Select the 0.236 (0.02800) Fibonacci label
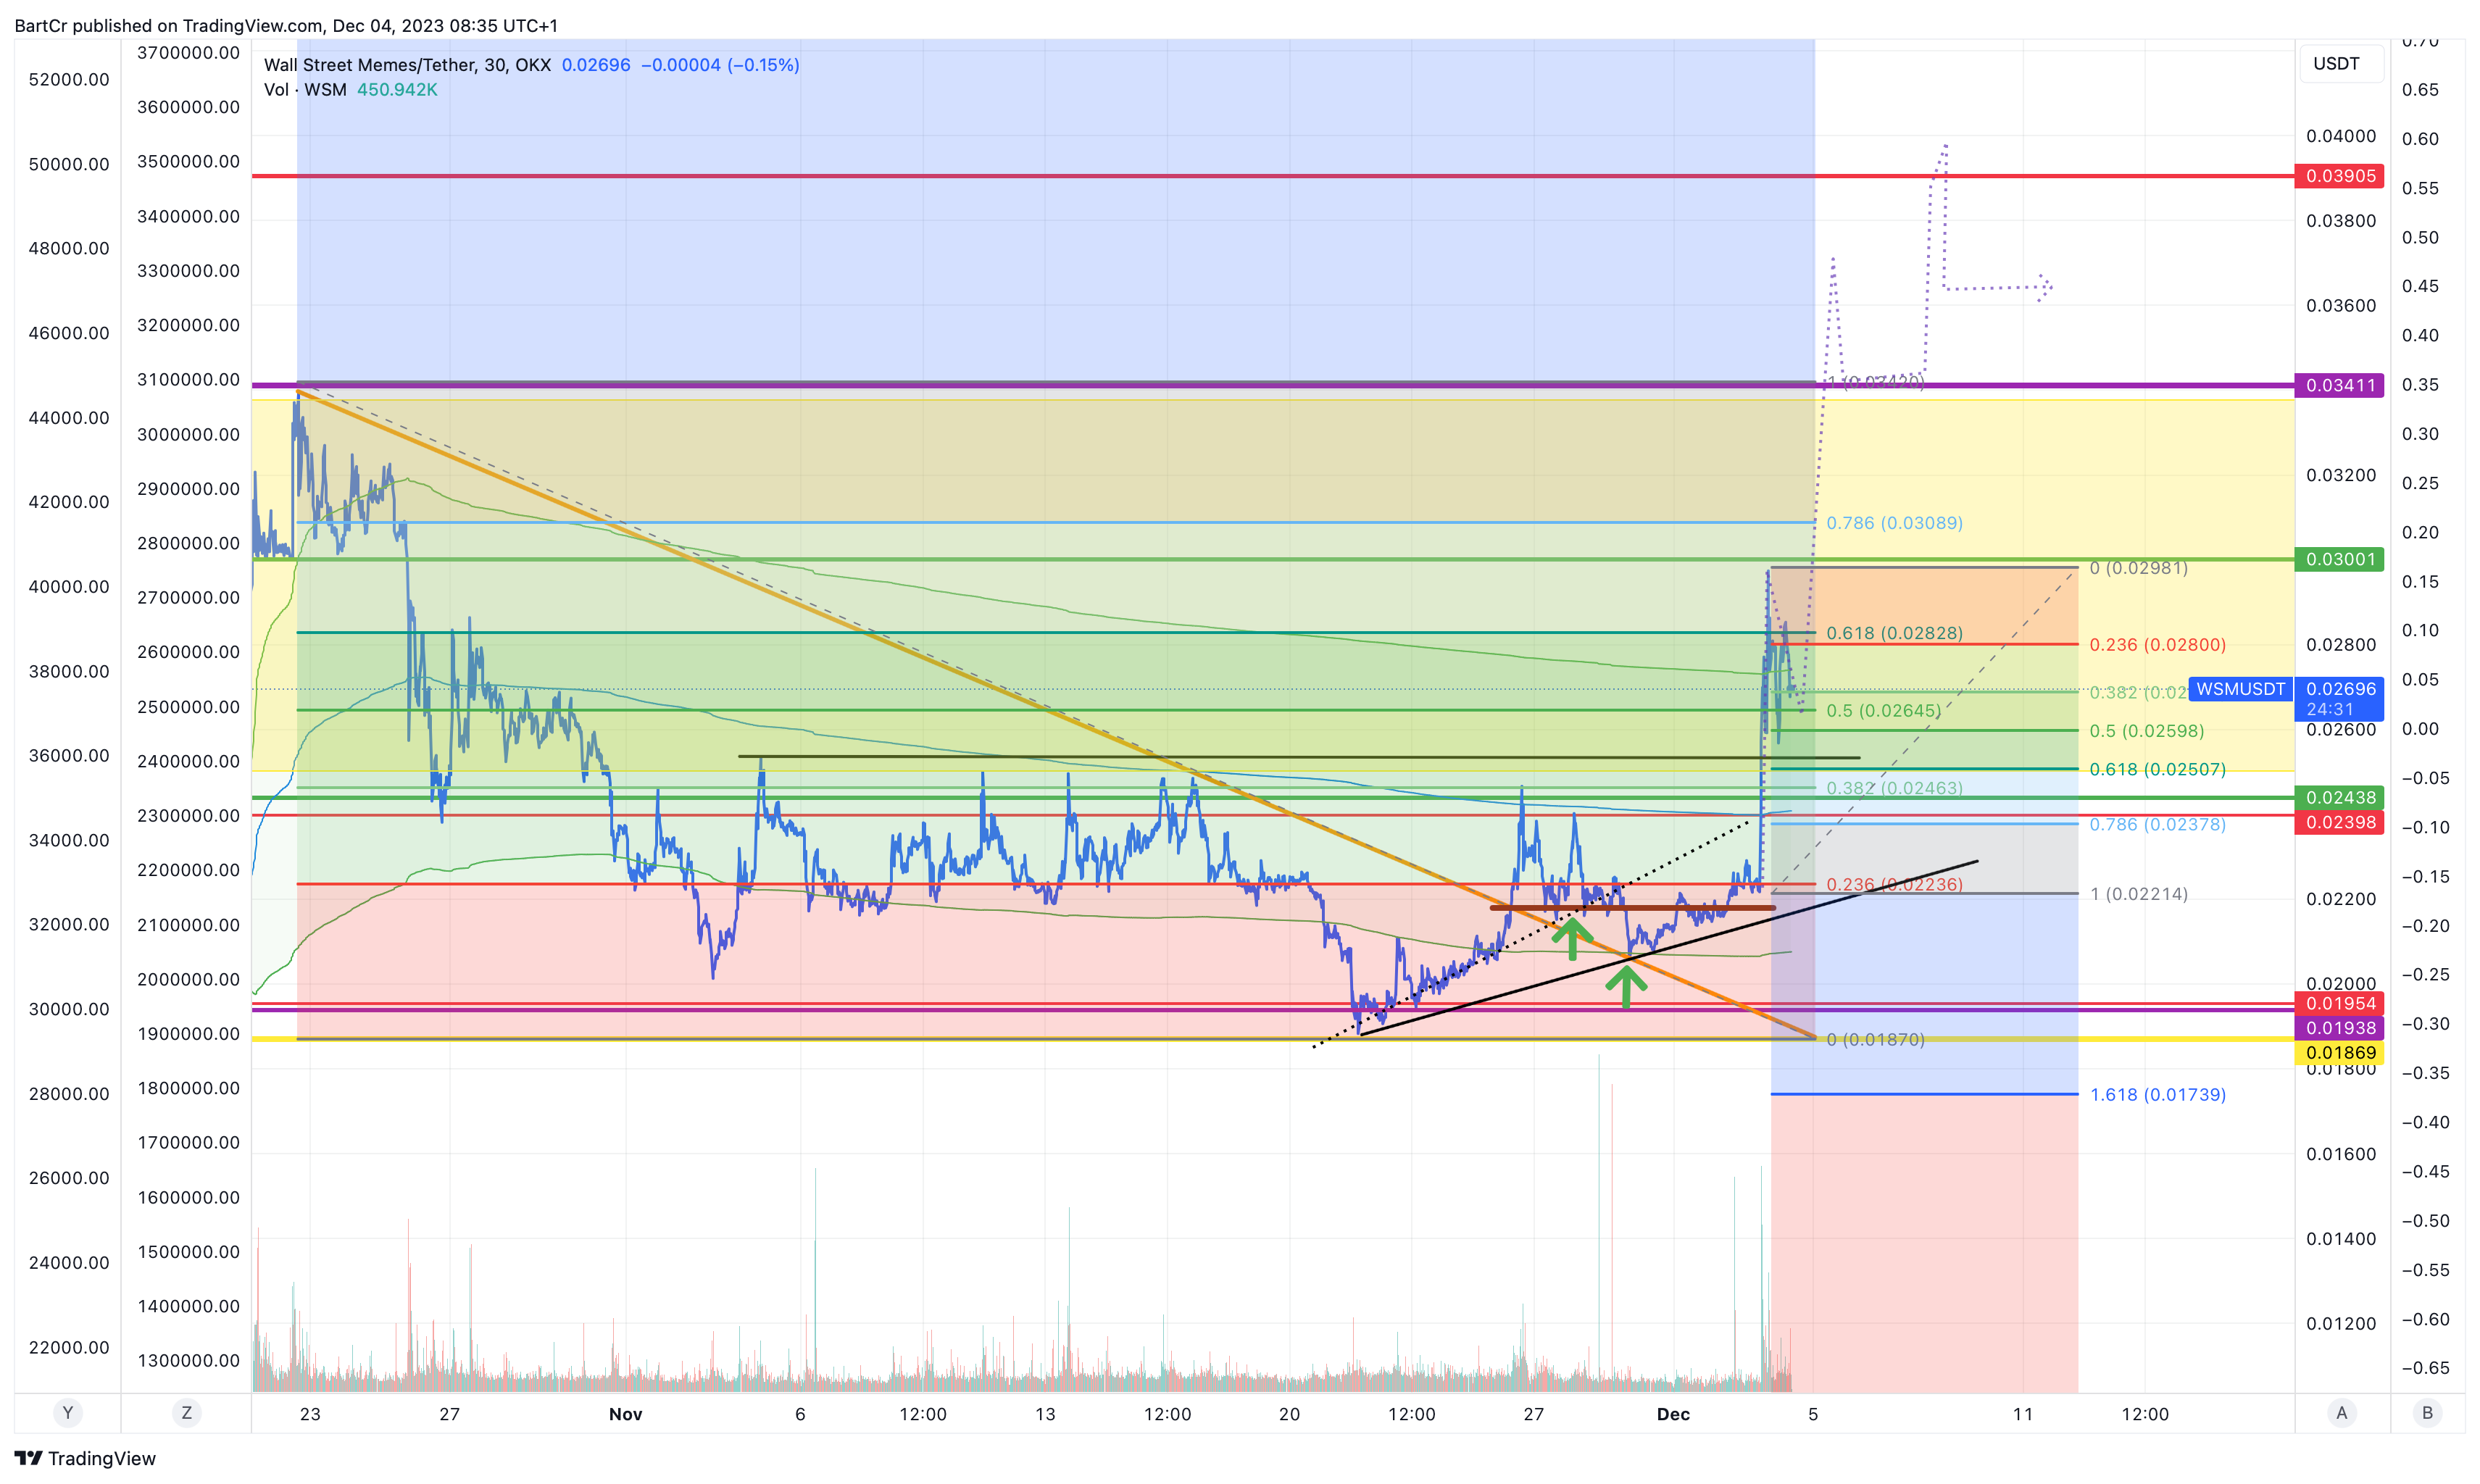The width and height of the screenshot is (2480, 1484). click(x=2157, y=645)
